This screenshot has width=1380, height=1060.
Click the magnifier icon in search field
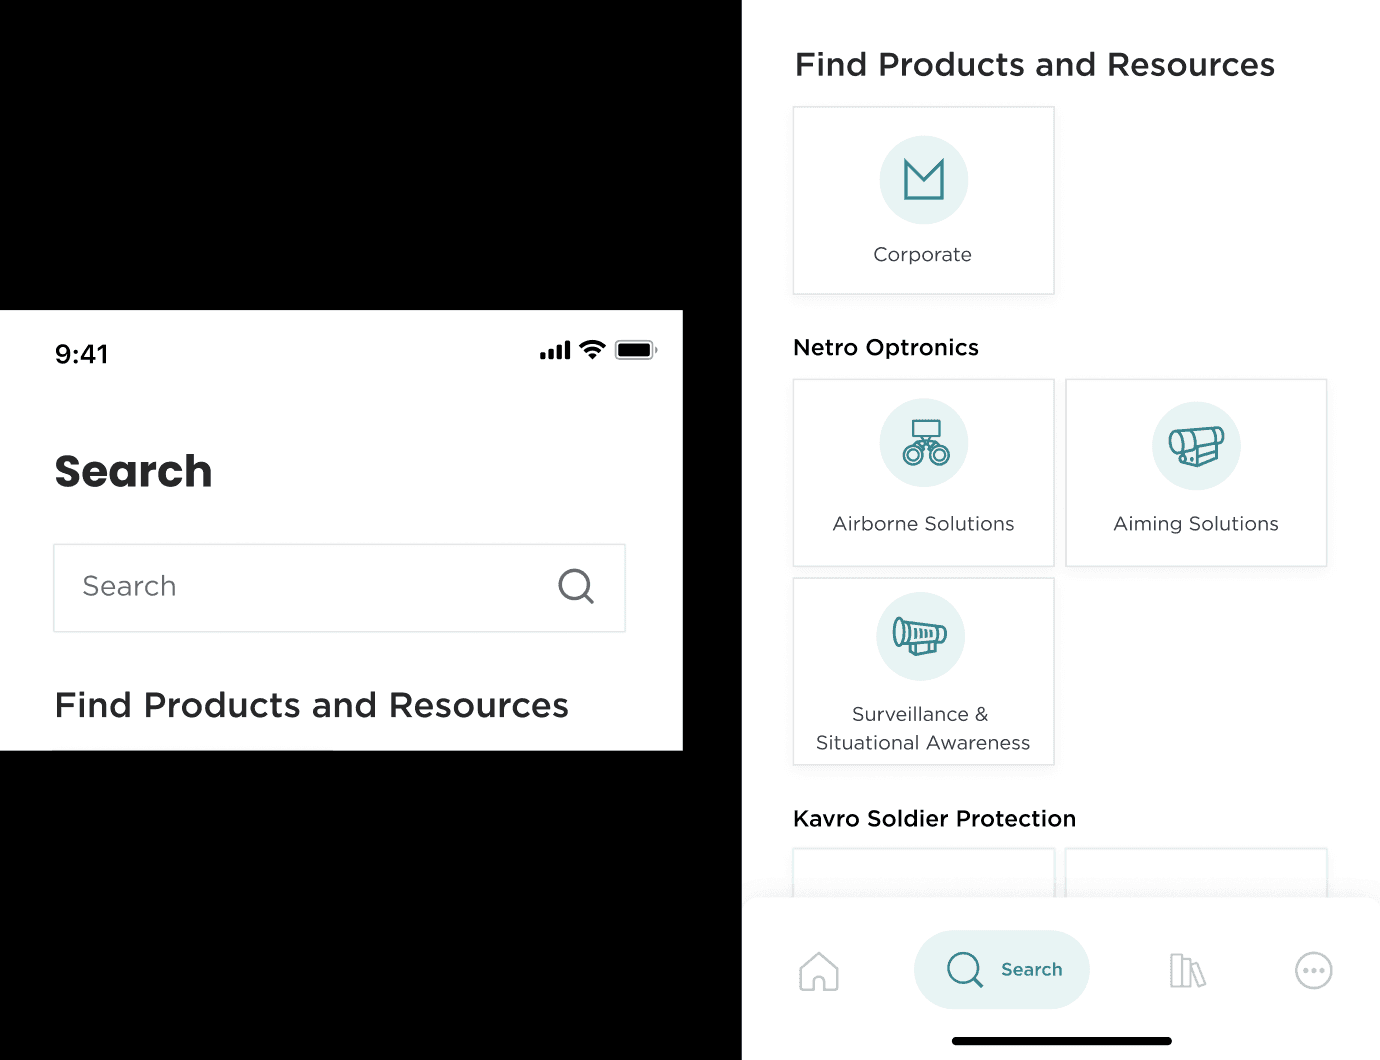pyautogui.click(x=576, y=586)
